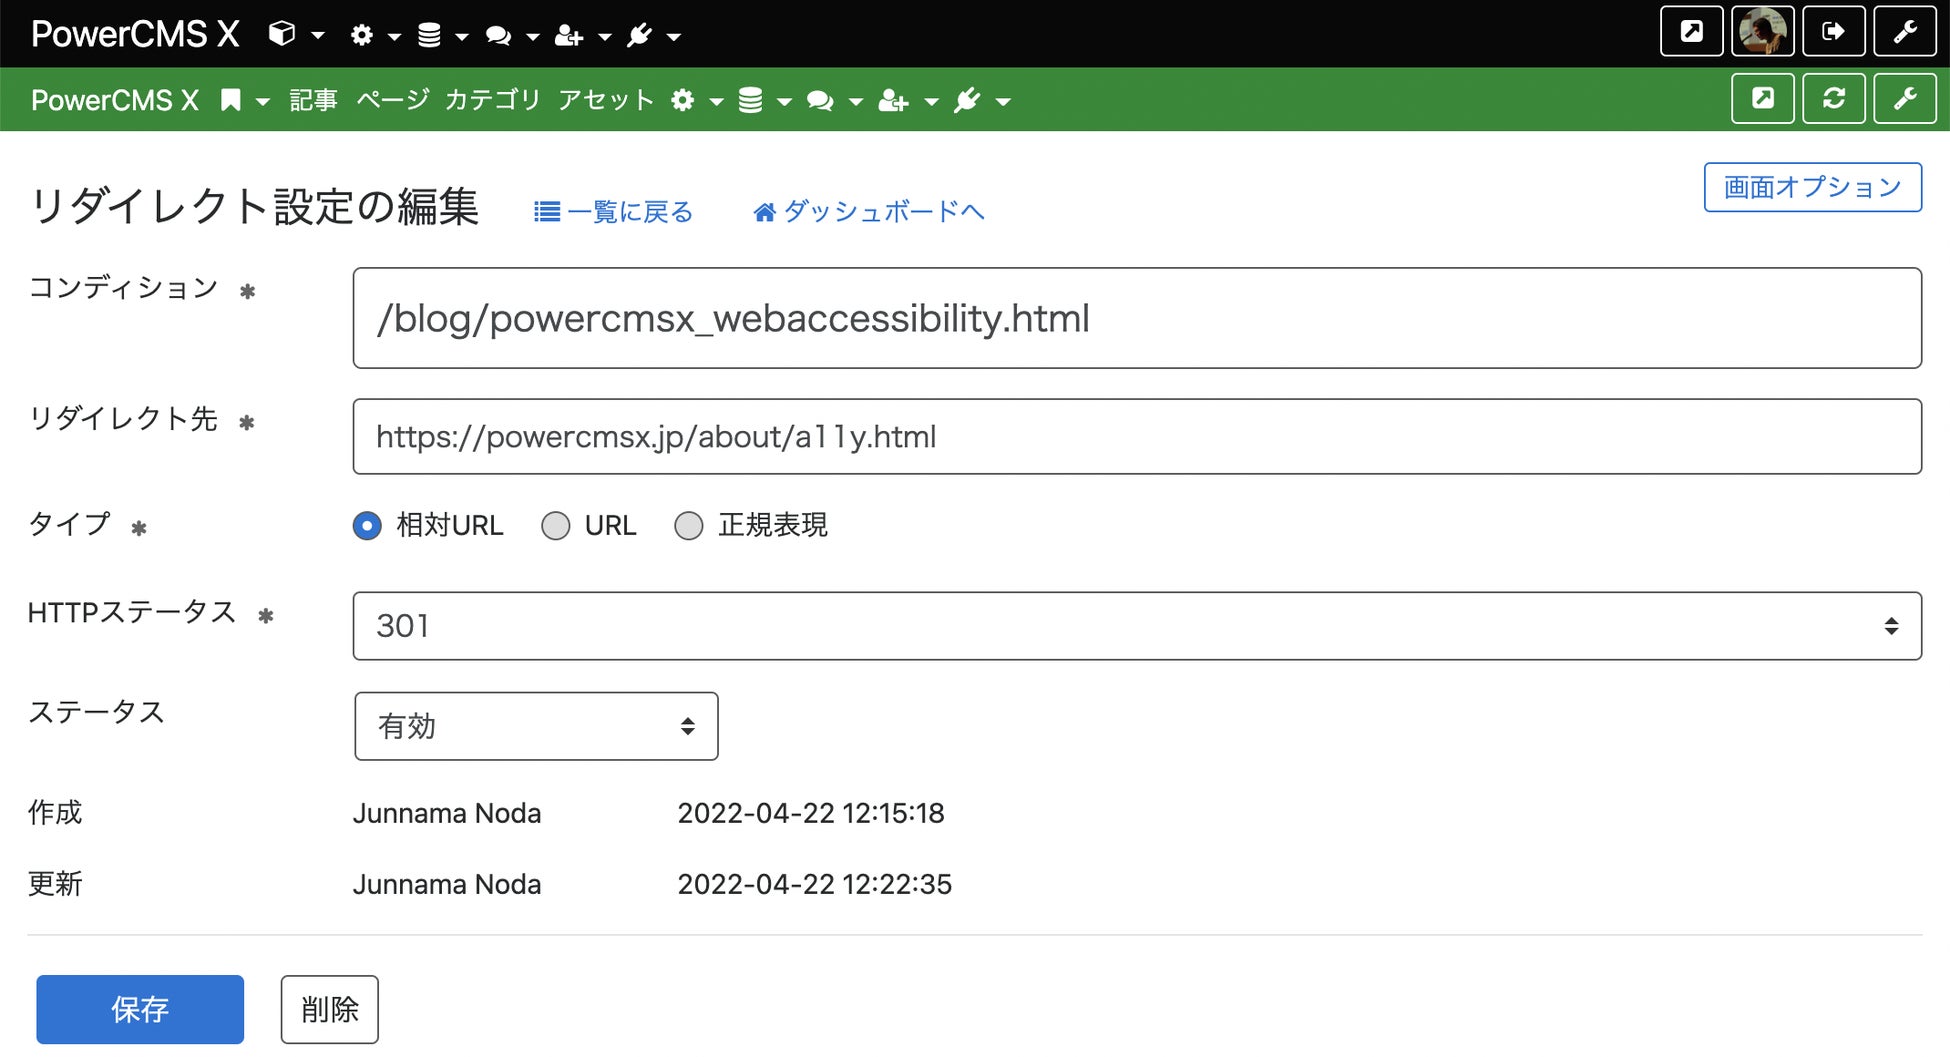This screenshot has width=1950, height=1057.
Task: Click the update timestamp 2022-04-22 12:22:35
Action: point(815,884)
